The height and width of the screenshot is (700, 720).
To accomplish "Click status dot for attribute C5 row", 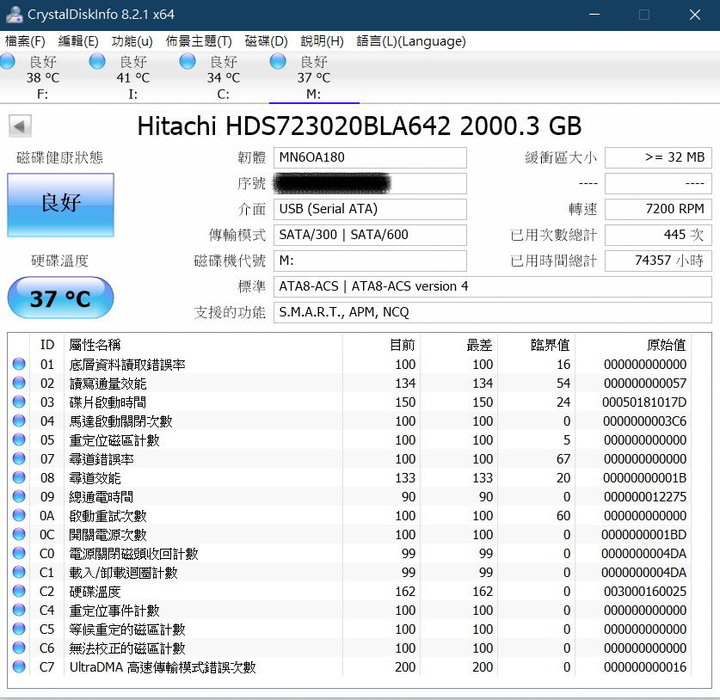I will pos(19,629).
